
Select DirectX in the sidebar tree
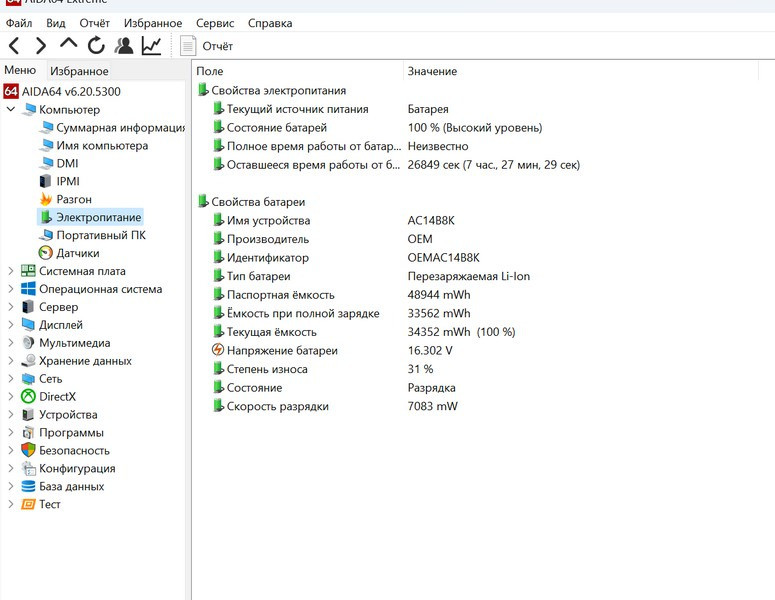(x=57, y=397)
